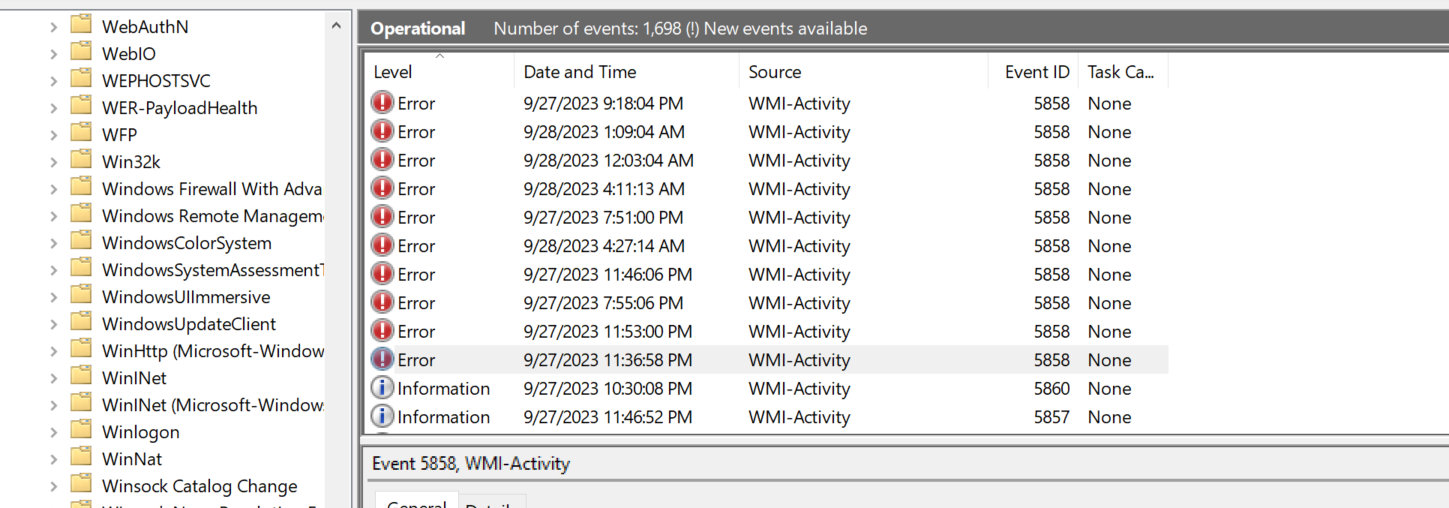
Task: Select the 9/27/2023 7:55:06 PM error event
Action: point(766,302)
